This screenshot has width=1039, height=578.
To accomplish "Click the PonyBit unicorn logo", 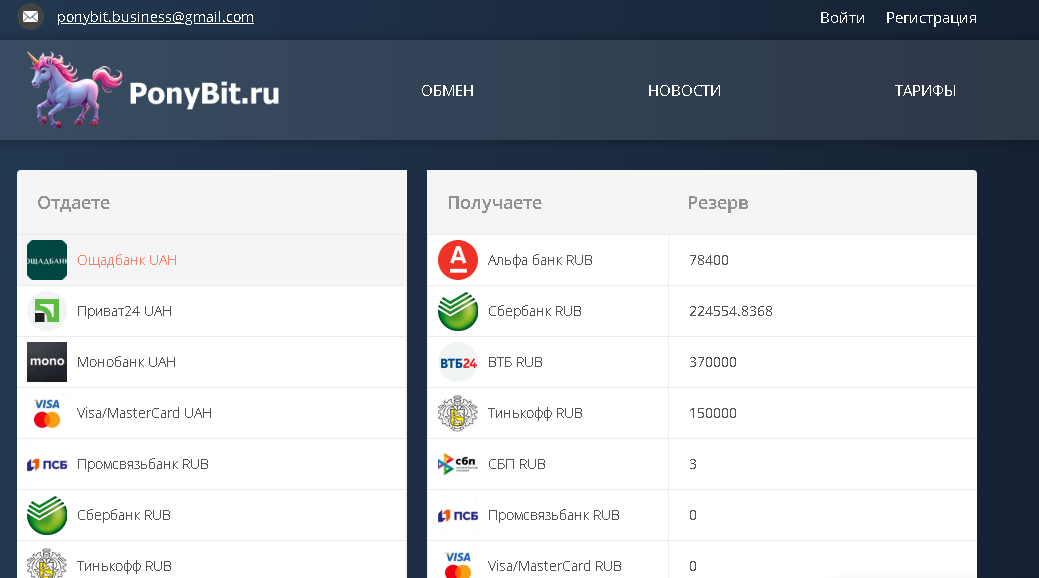I will tap(75, 89).
